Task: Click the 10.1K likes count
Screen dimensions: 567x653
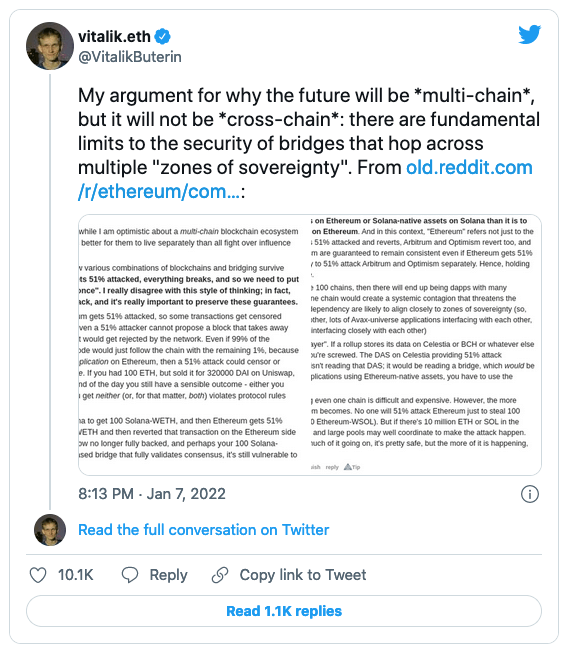Action: 75,575
